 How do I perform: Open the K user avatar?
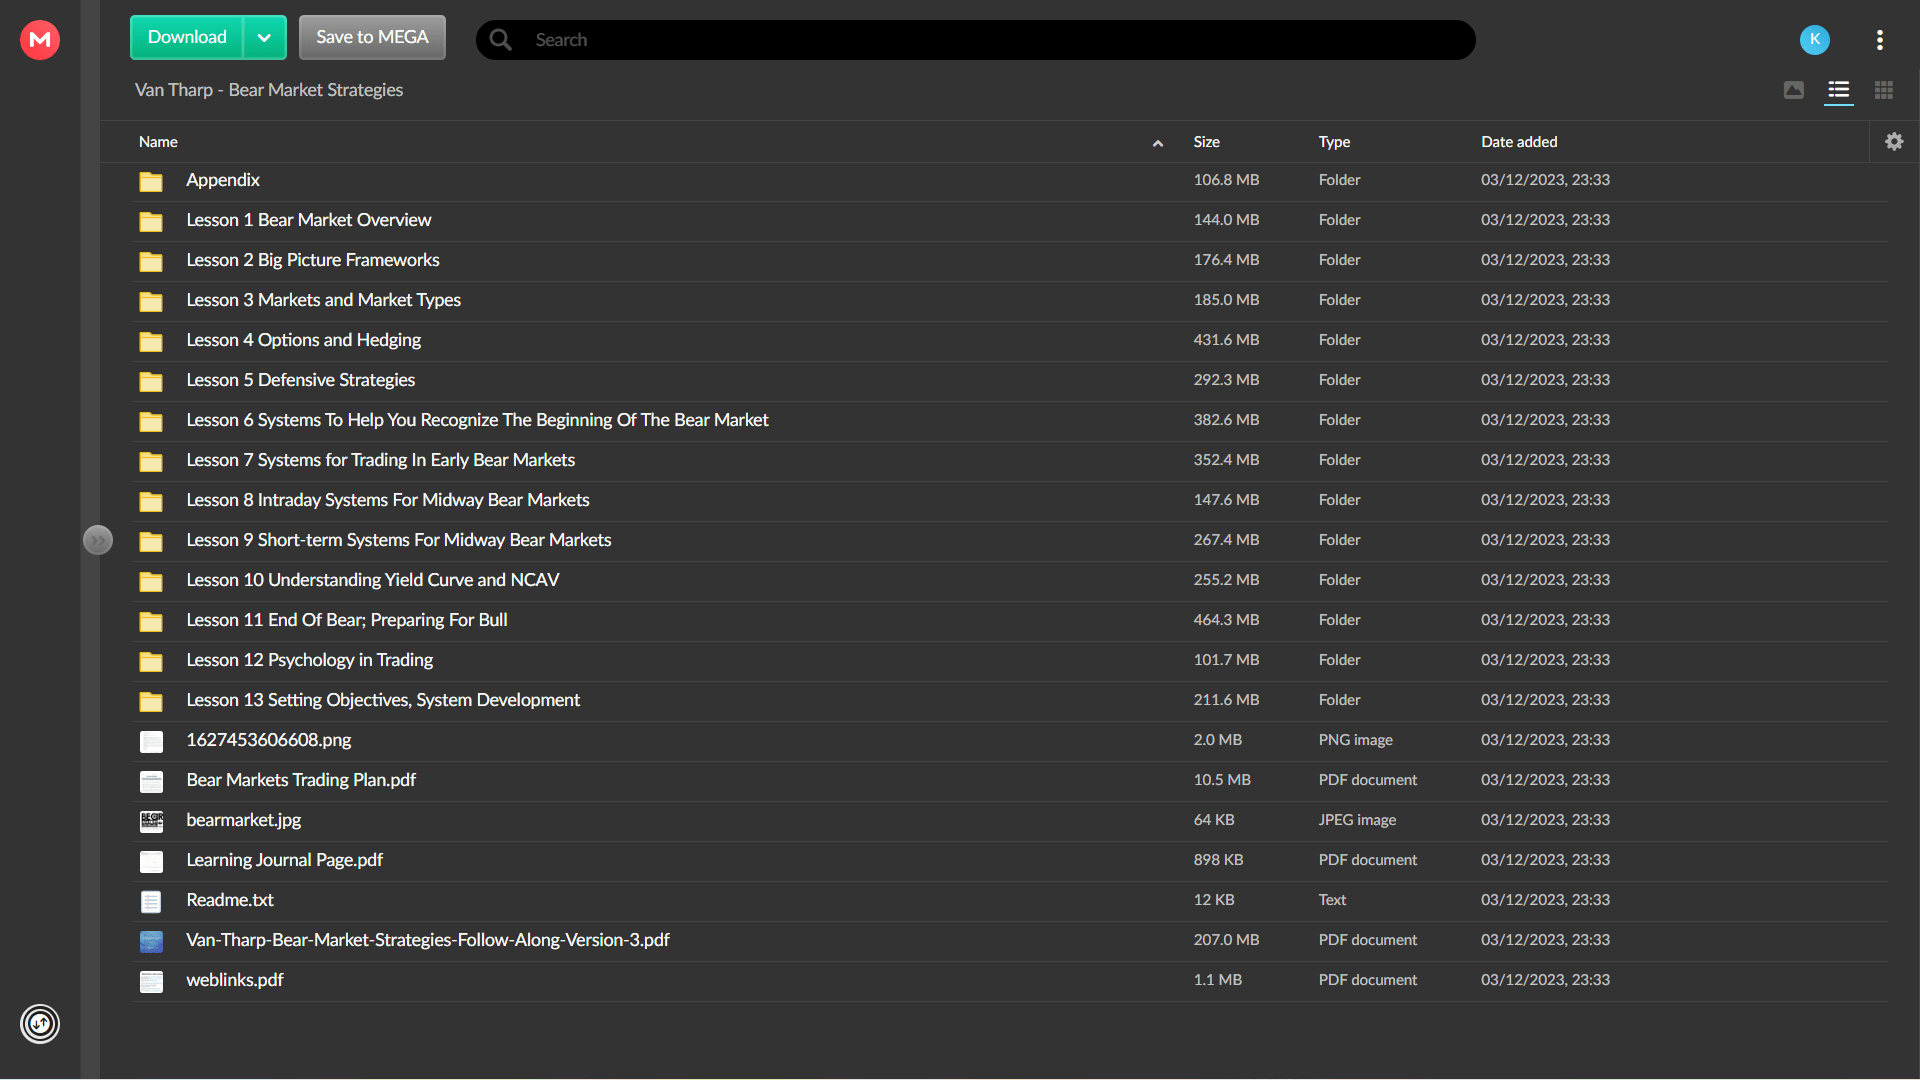(x=1814, y=39)
